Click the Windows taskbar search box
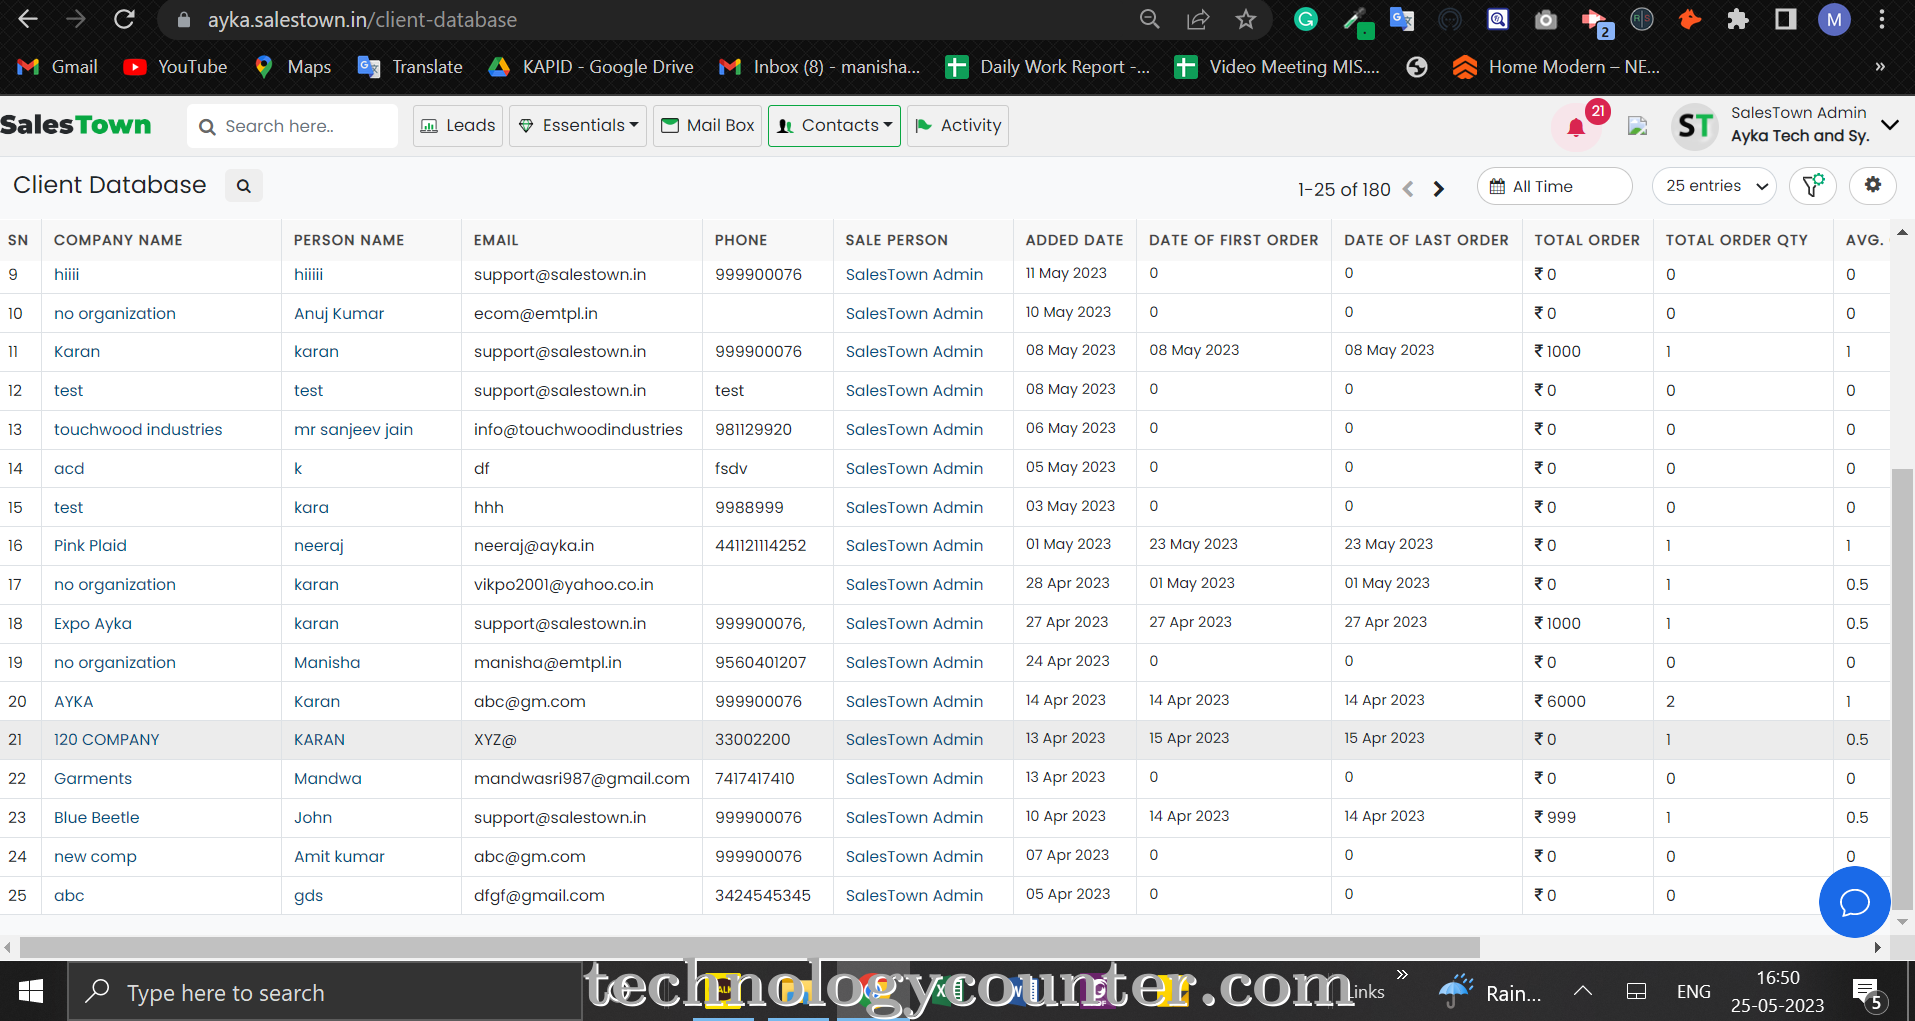This screenshot has height=1021, width=1915. [x=325, y=992]
